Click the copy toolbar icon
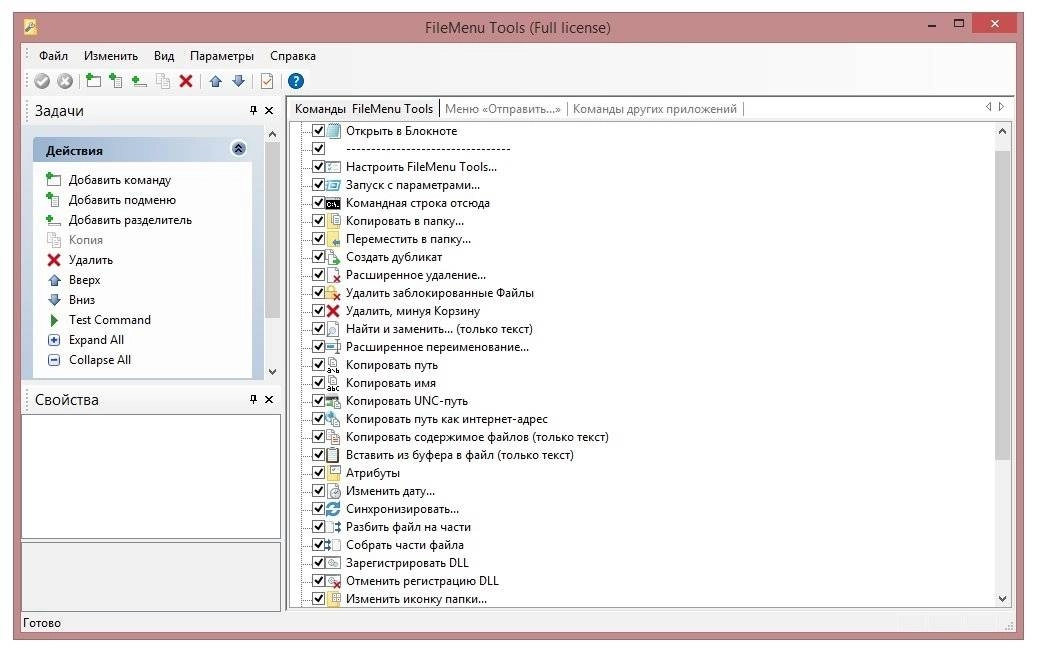The height and width of the screenshot is (659, 1041). click(163, 81)
